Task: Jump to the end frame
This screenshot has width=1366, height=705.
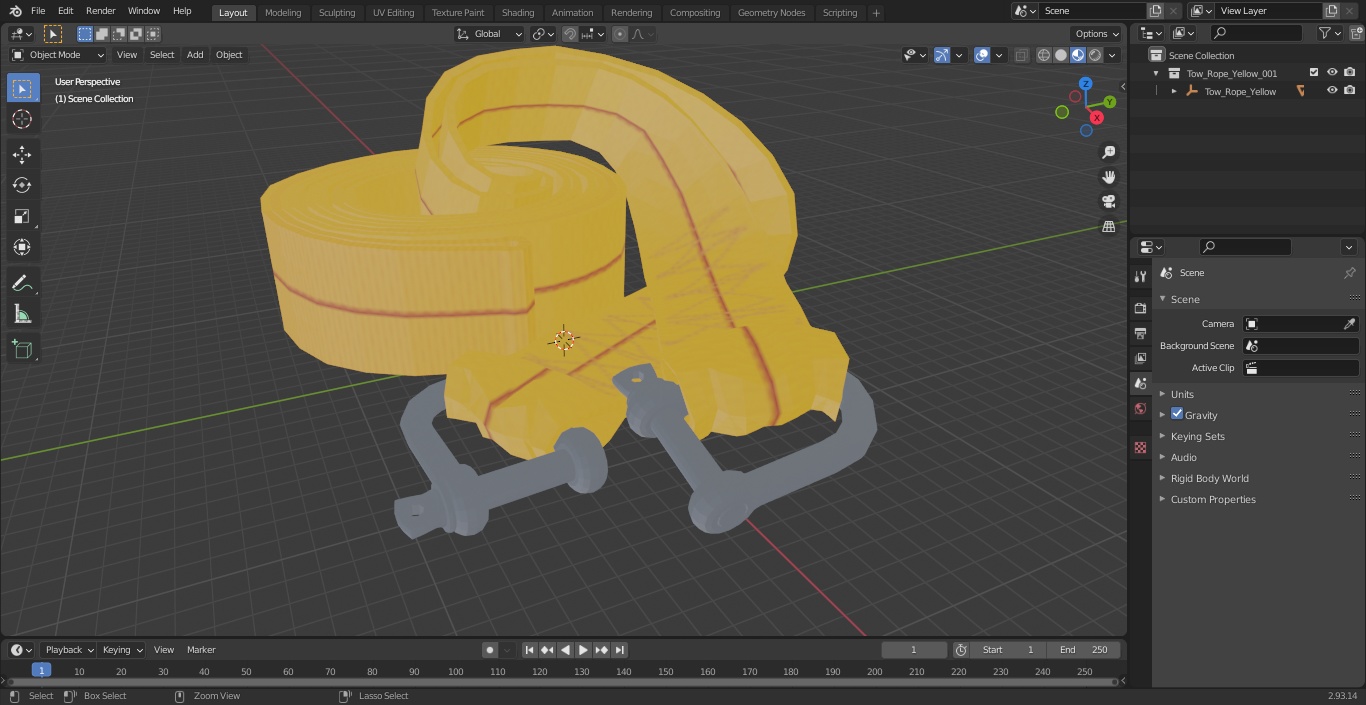Action: click(x=620, y=650)
